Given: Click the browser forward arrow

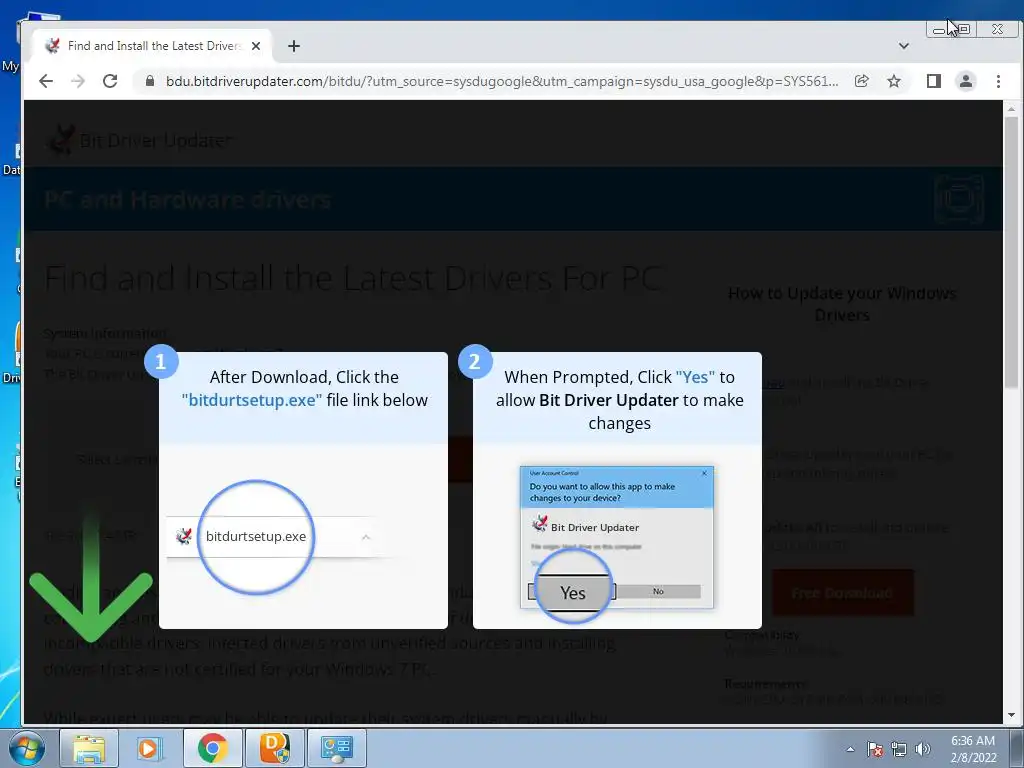Looking at the screenshot, I should (x=78, y=81).
